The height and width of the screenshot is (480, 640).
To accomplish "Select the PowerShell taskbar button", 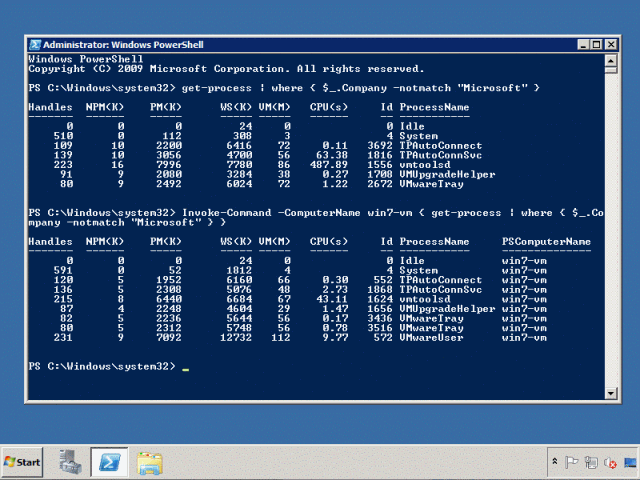I will click(x=109, y=462).
